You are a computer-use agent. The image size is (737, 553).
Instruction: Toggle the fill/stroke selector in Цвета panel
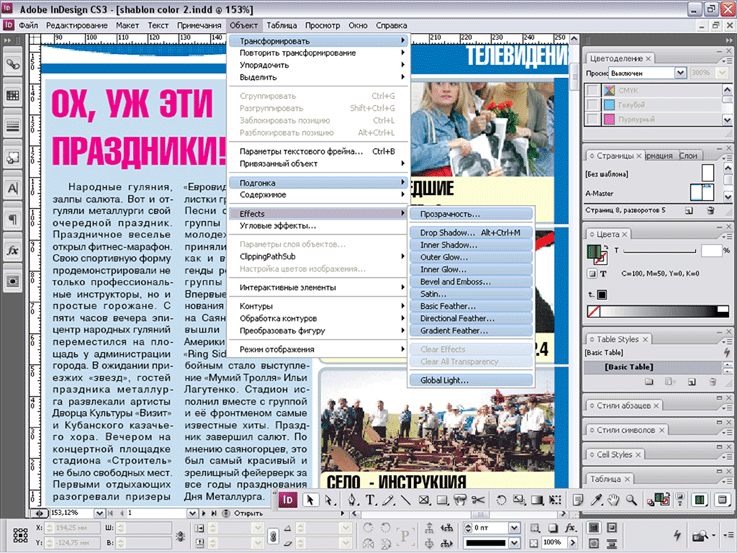597,254
